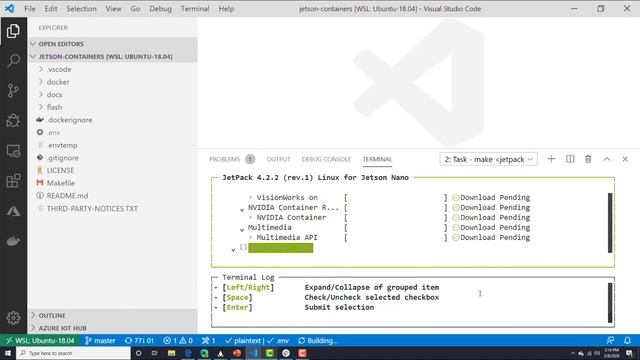The width and height of the screenshot is (640, 360).
Task: Open the View menu
Action: (x=113, y=9)
